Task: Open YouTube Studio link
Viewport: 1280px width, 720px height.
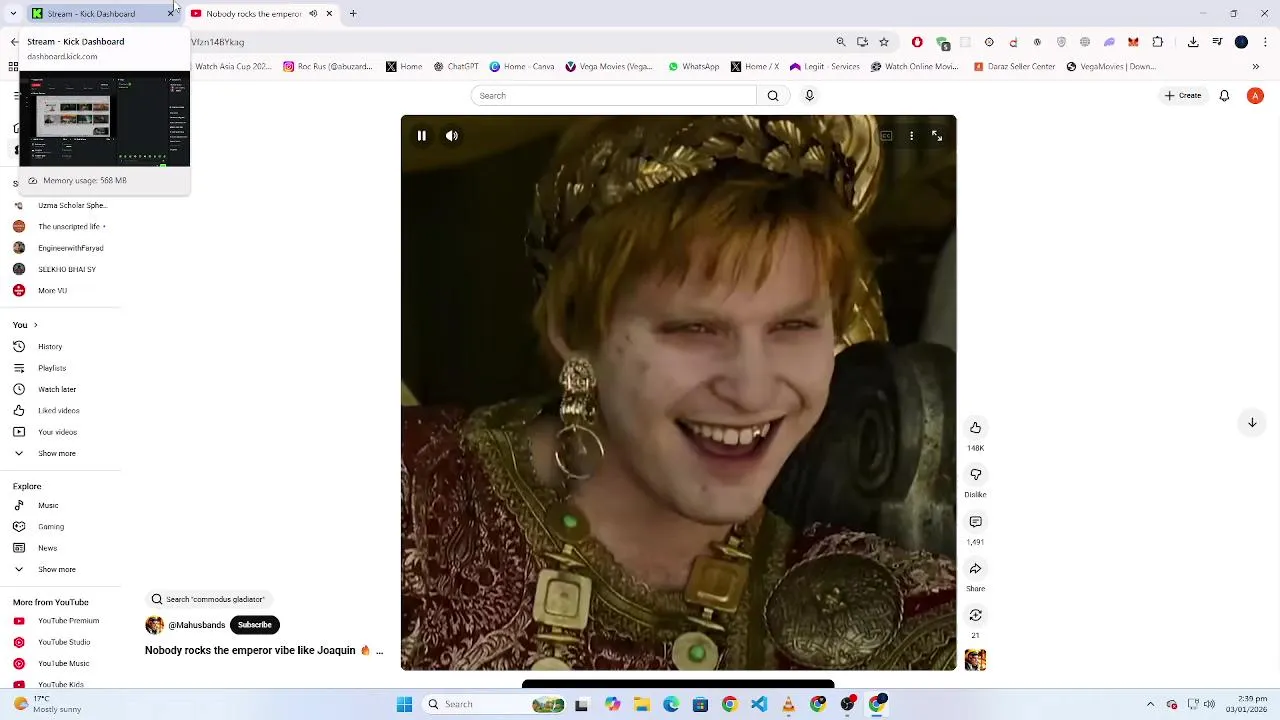Action: click(x=64, y=642)
